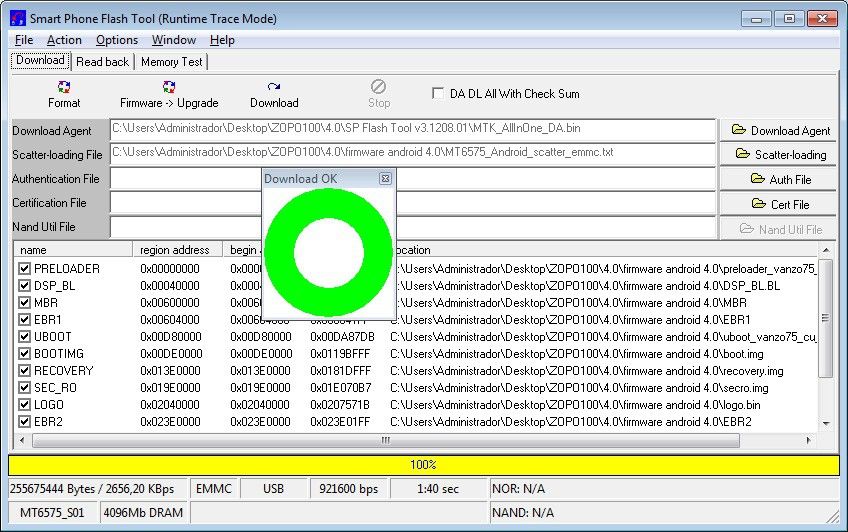The width and height of the screenshot is (848, 532).
Task: Uncheck the BOOTIMG partition
Action: 24,354
